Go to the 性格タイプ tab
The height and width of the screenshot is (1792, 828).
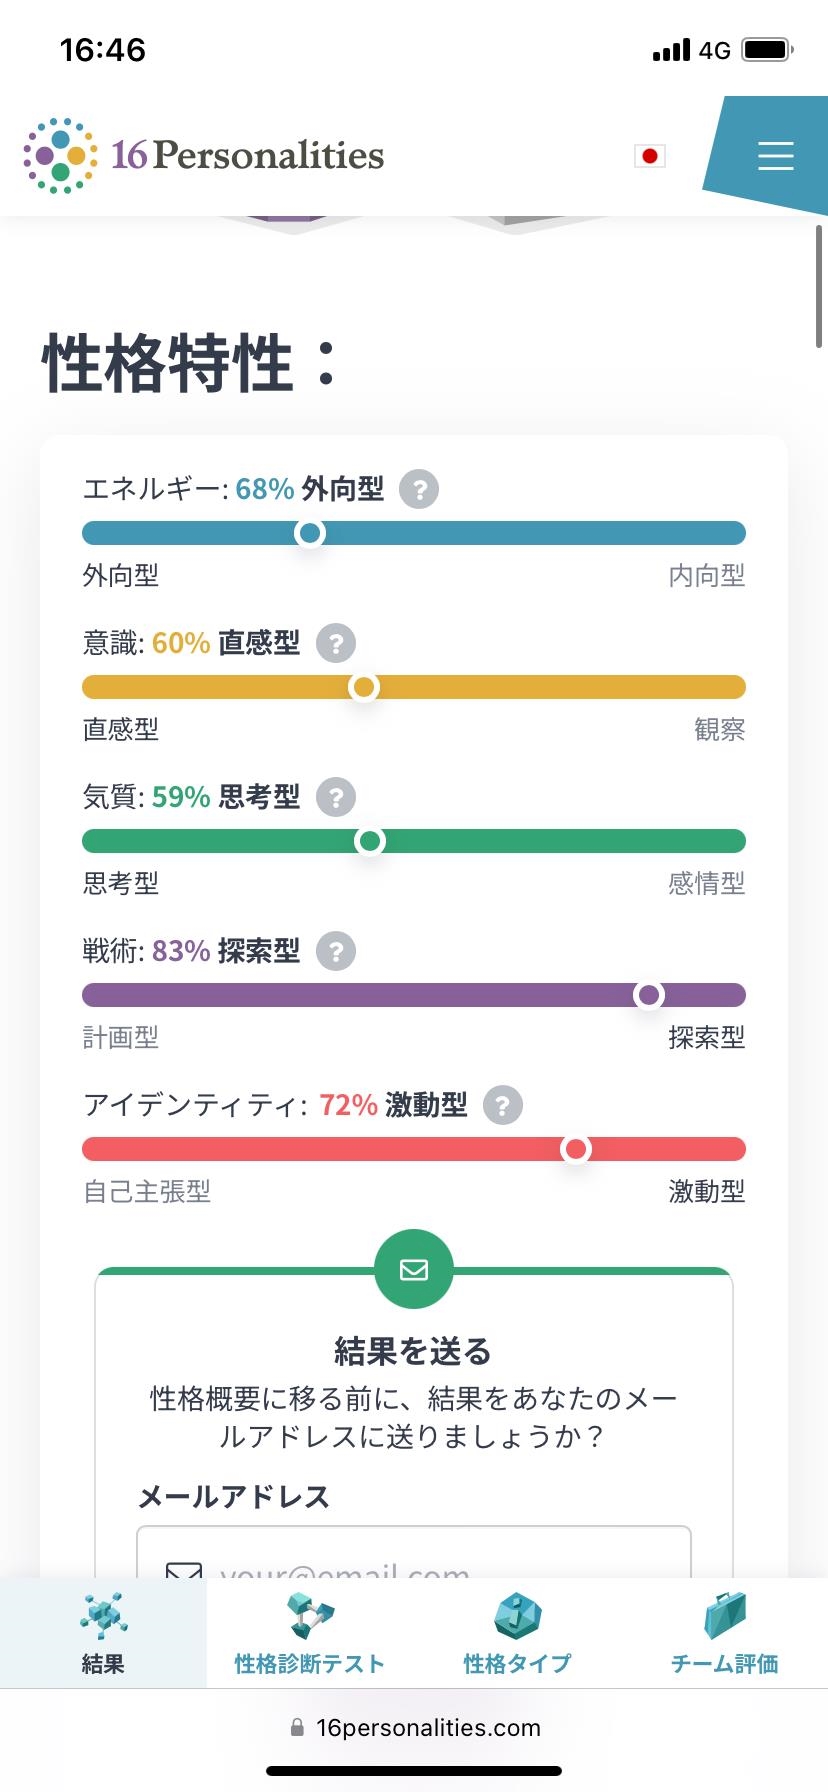pyautogui.click(x=517, y=1633)
